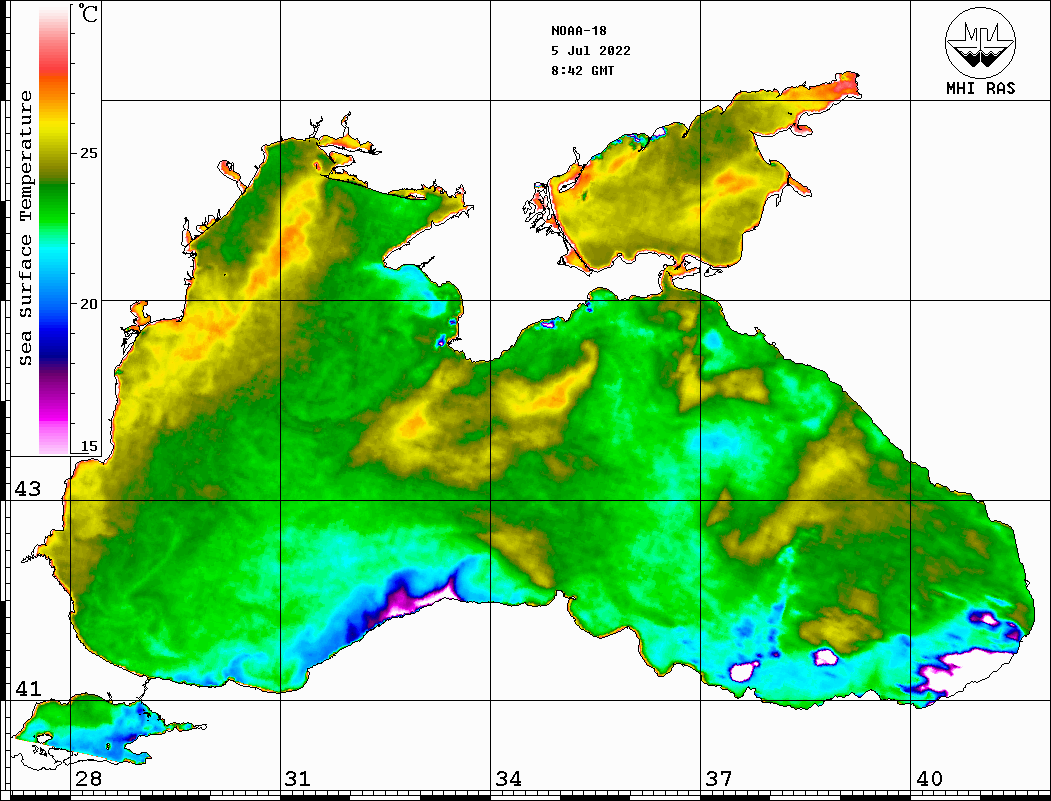Image resolution: width=1051 pixels, height=801 pixels.
Task: Click longitude label '40'
Action: click(x=929, y=779)
